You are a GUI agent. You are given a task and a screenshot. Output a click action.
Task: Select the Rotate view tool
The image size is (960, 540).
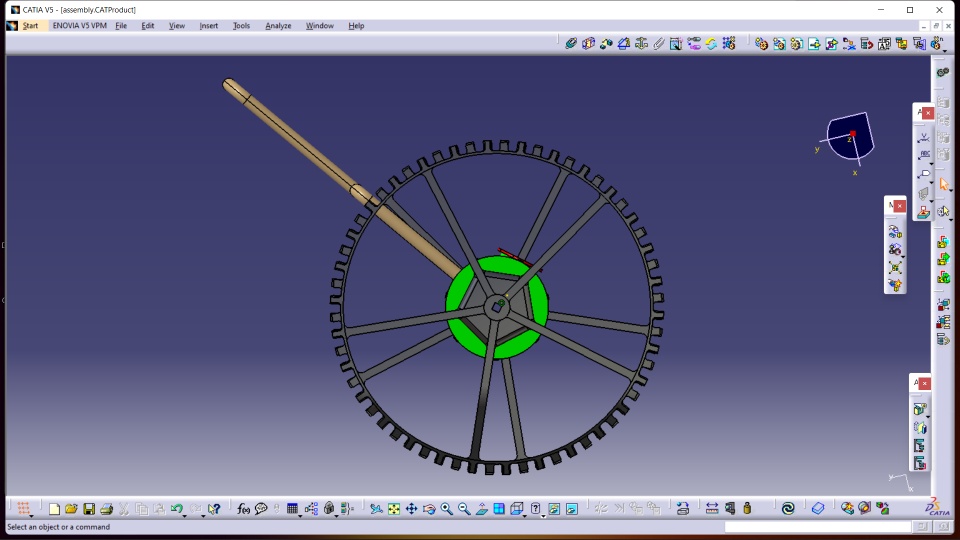click(429, 509)
